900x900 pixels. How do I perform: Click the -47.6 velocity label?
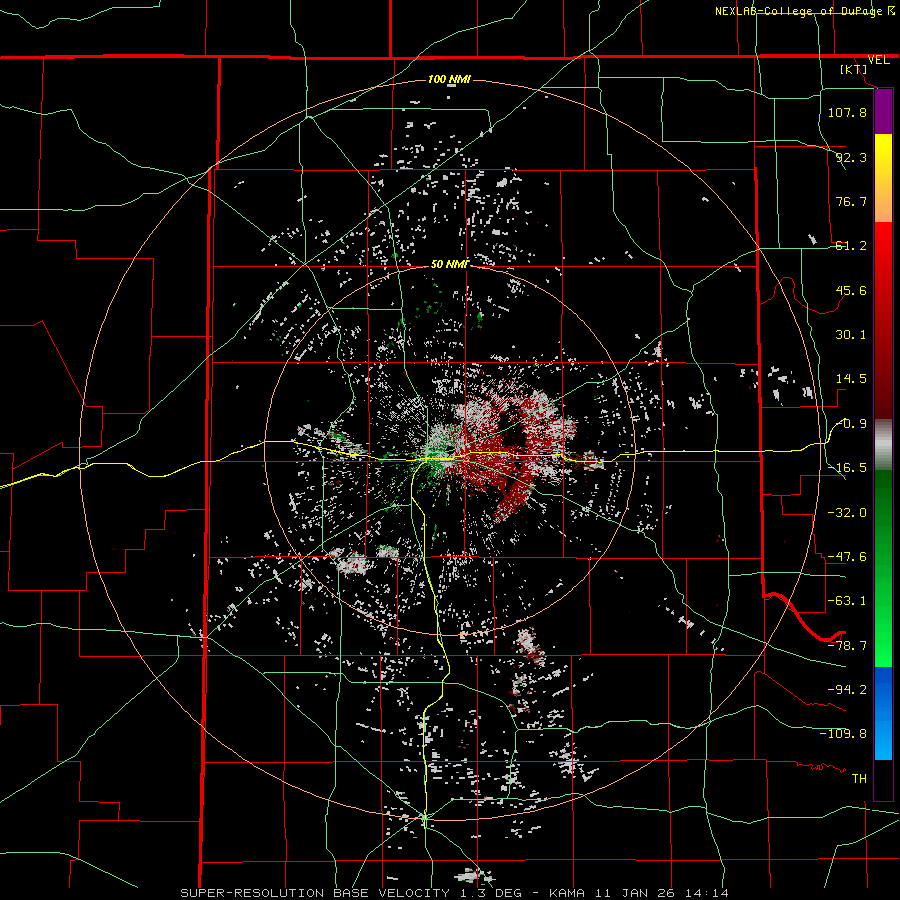click(847, 557)
